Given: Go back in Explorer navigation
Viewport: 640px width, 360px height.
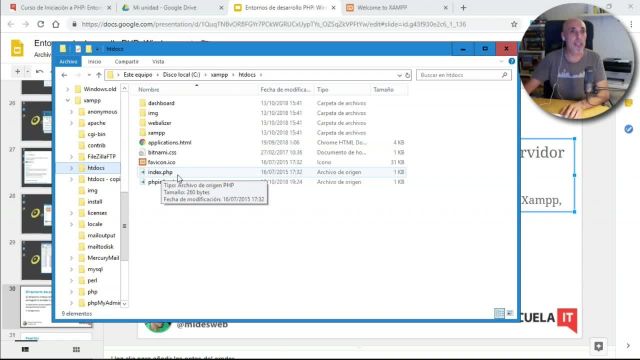Looking at the screenshot, I should point(64,75).
